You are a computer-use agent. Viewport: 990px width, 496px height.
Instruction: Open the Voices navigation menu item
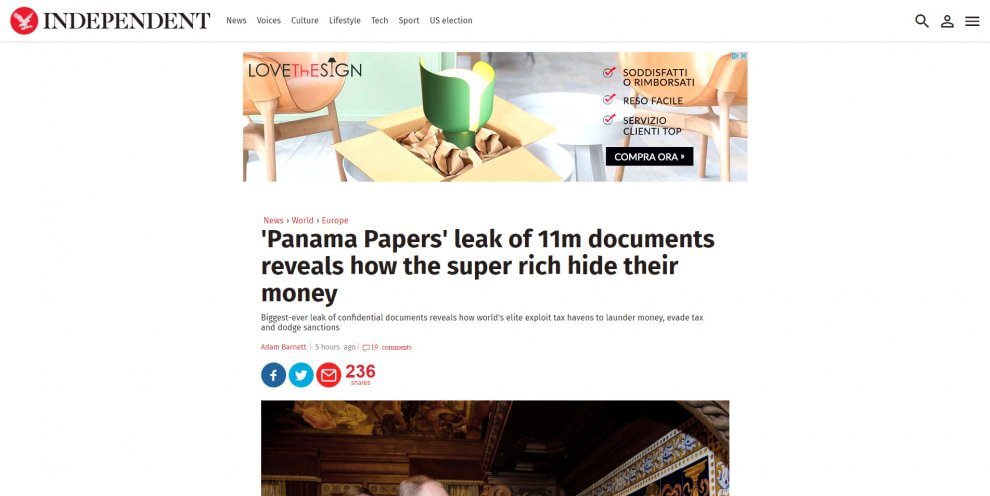(x=268, y=21)
